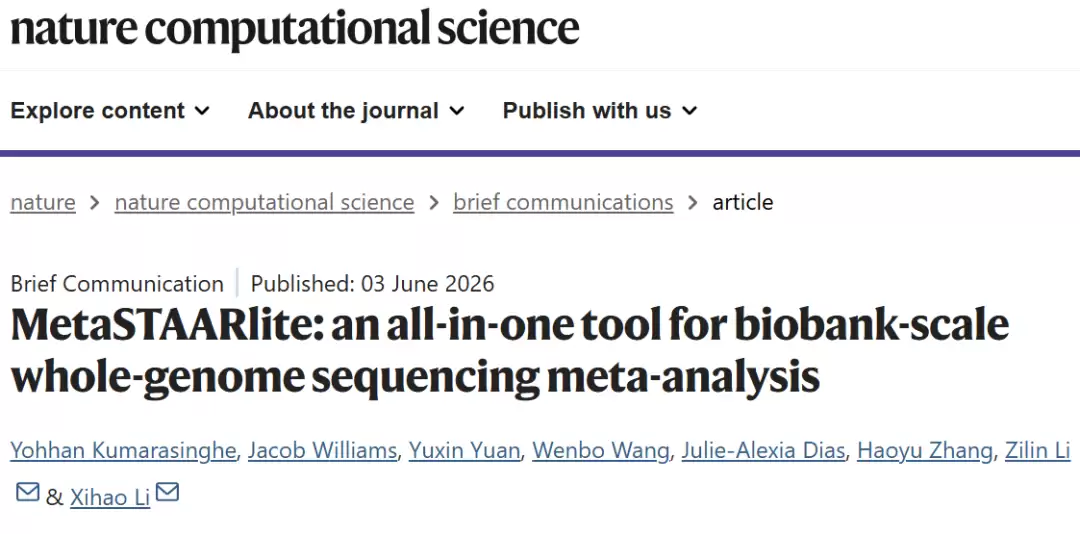
Task: Expand the Publish with us chevron
Action: (689, 111)
